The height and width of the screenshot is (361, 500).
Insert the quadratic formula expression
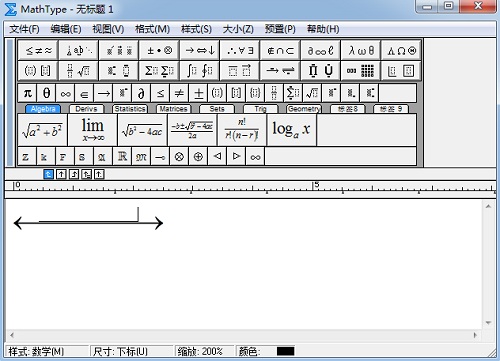click(192, 130)
